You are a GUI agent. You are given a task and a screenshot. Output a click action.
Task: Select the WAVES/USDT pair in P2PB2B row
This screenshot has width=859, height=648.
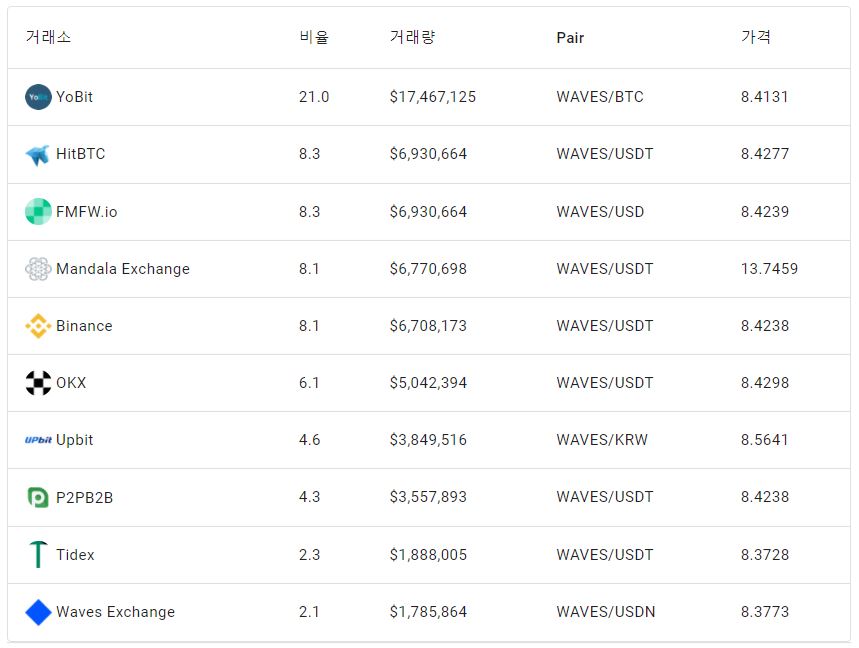(x=605, y=497)
